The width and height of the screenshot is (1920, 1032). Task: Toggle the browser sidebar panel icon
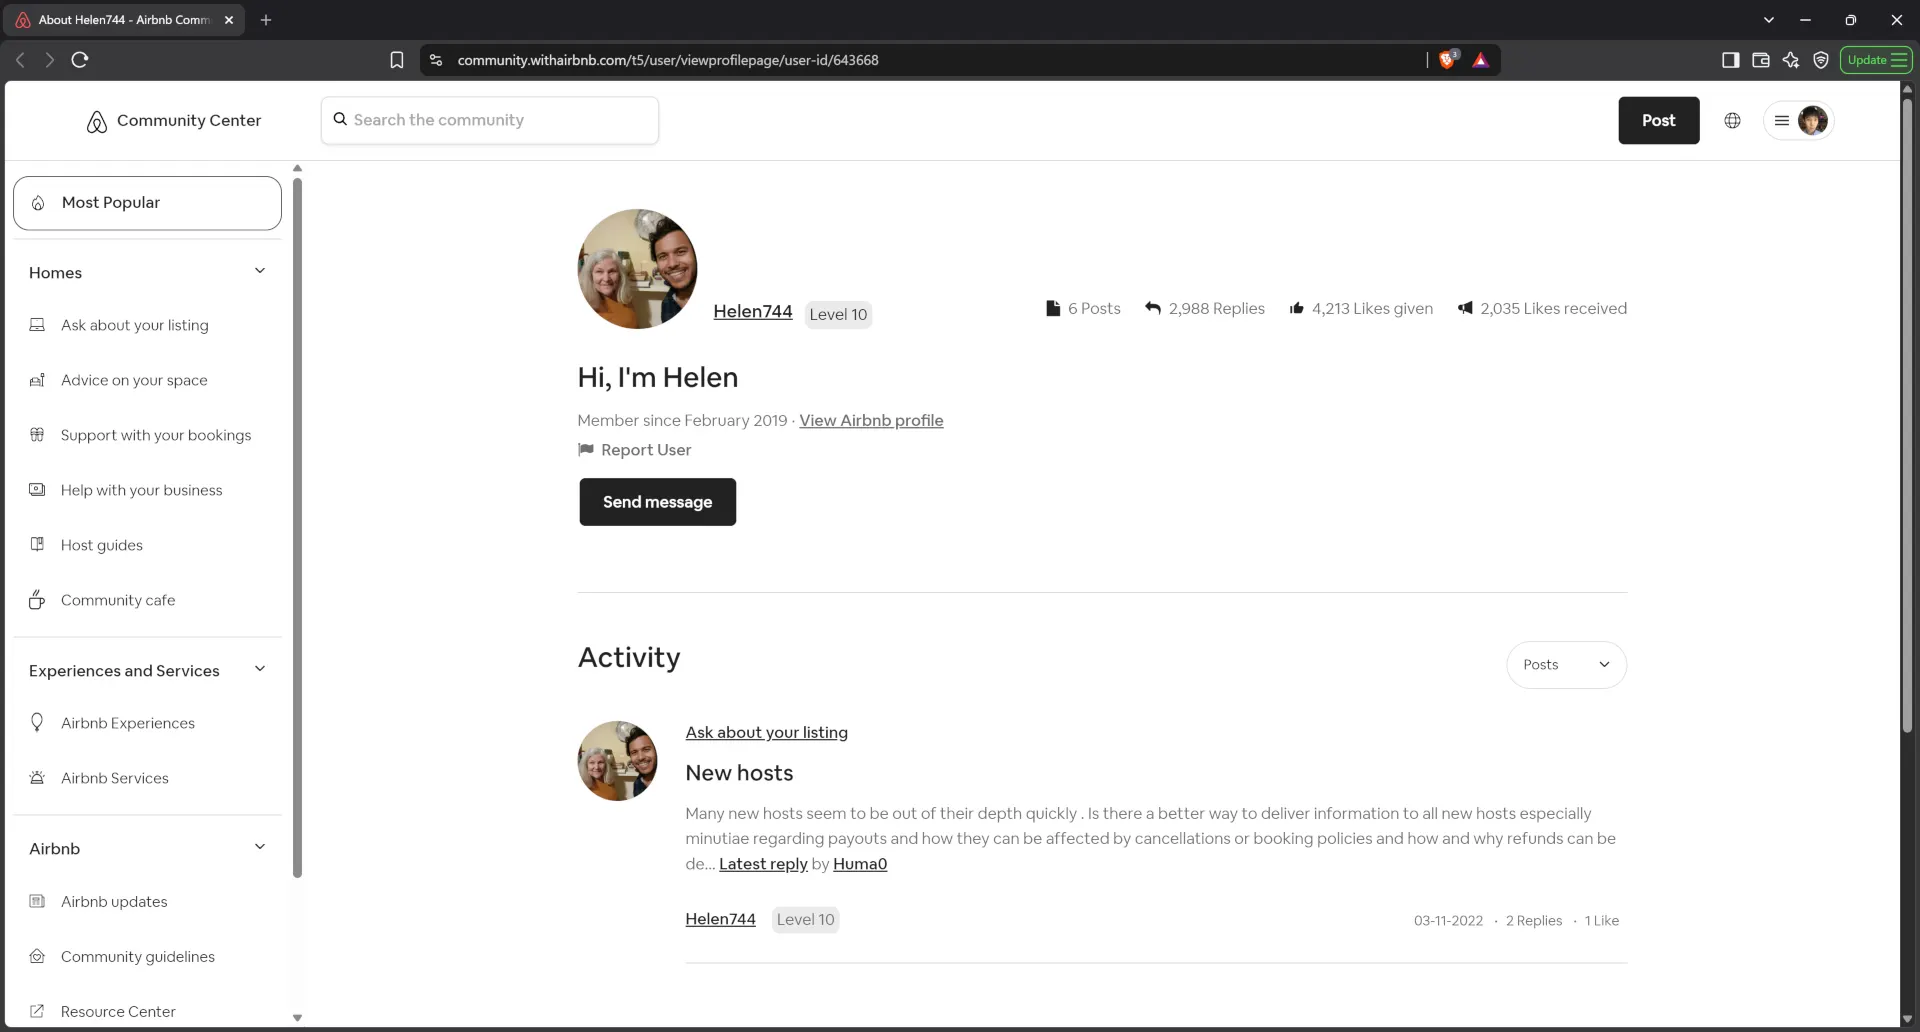tap(1731, 60)
